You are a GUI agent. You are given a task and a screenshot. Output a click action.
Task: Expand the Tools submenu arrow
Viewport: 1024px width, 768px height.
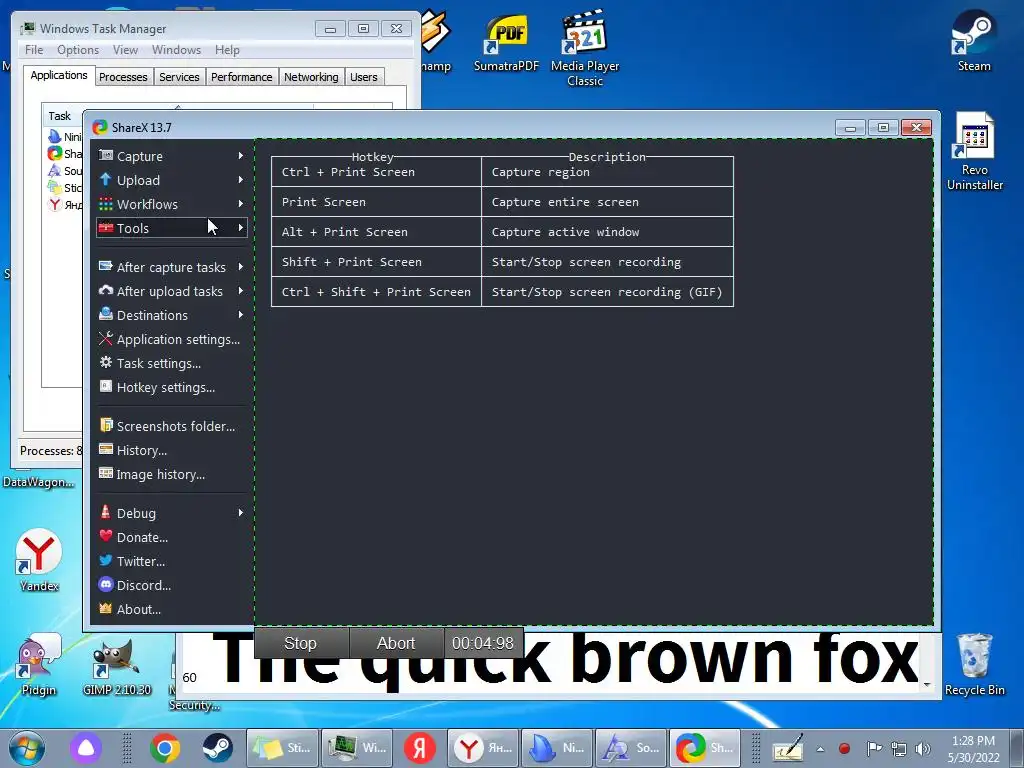[x=240, y=228]
